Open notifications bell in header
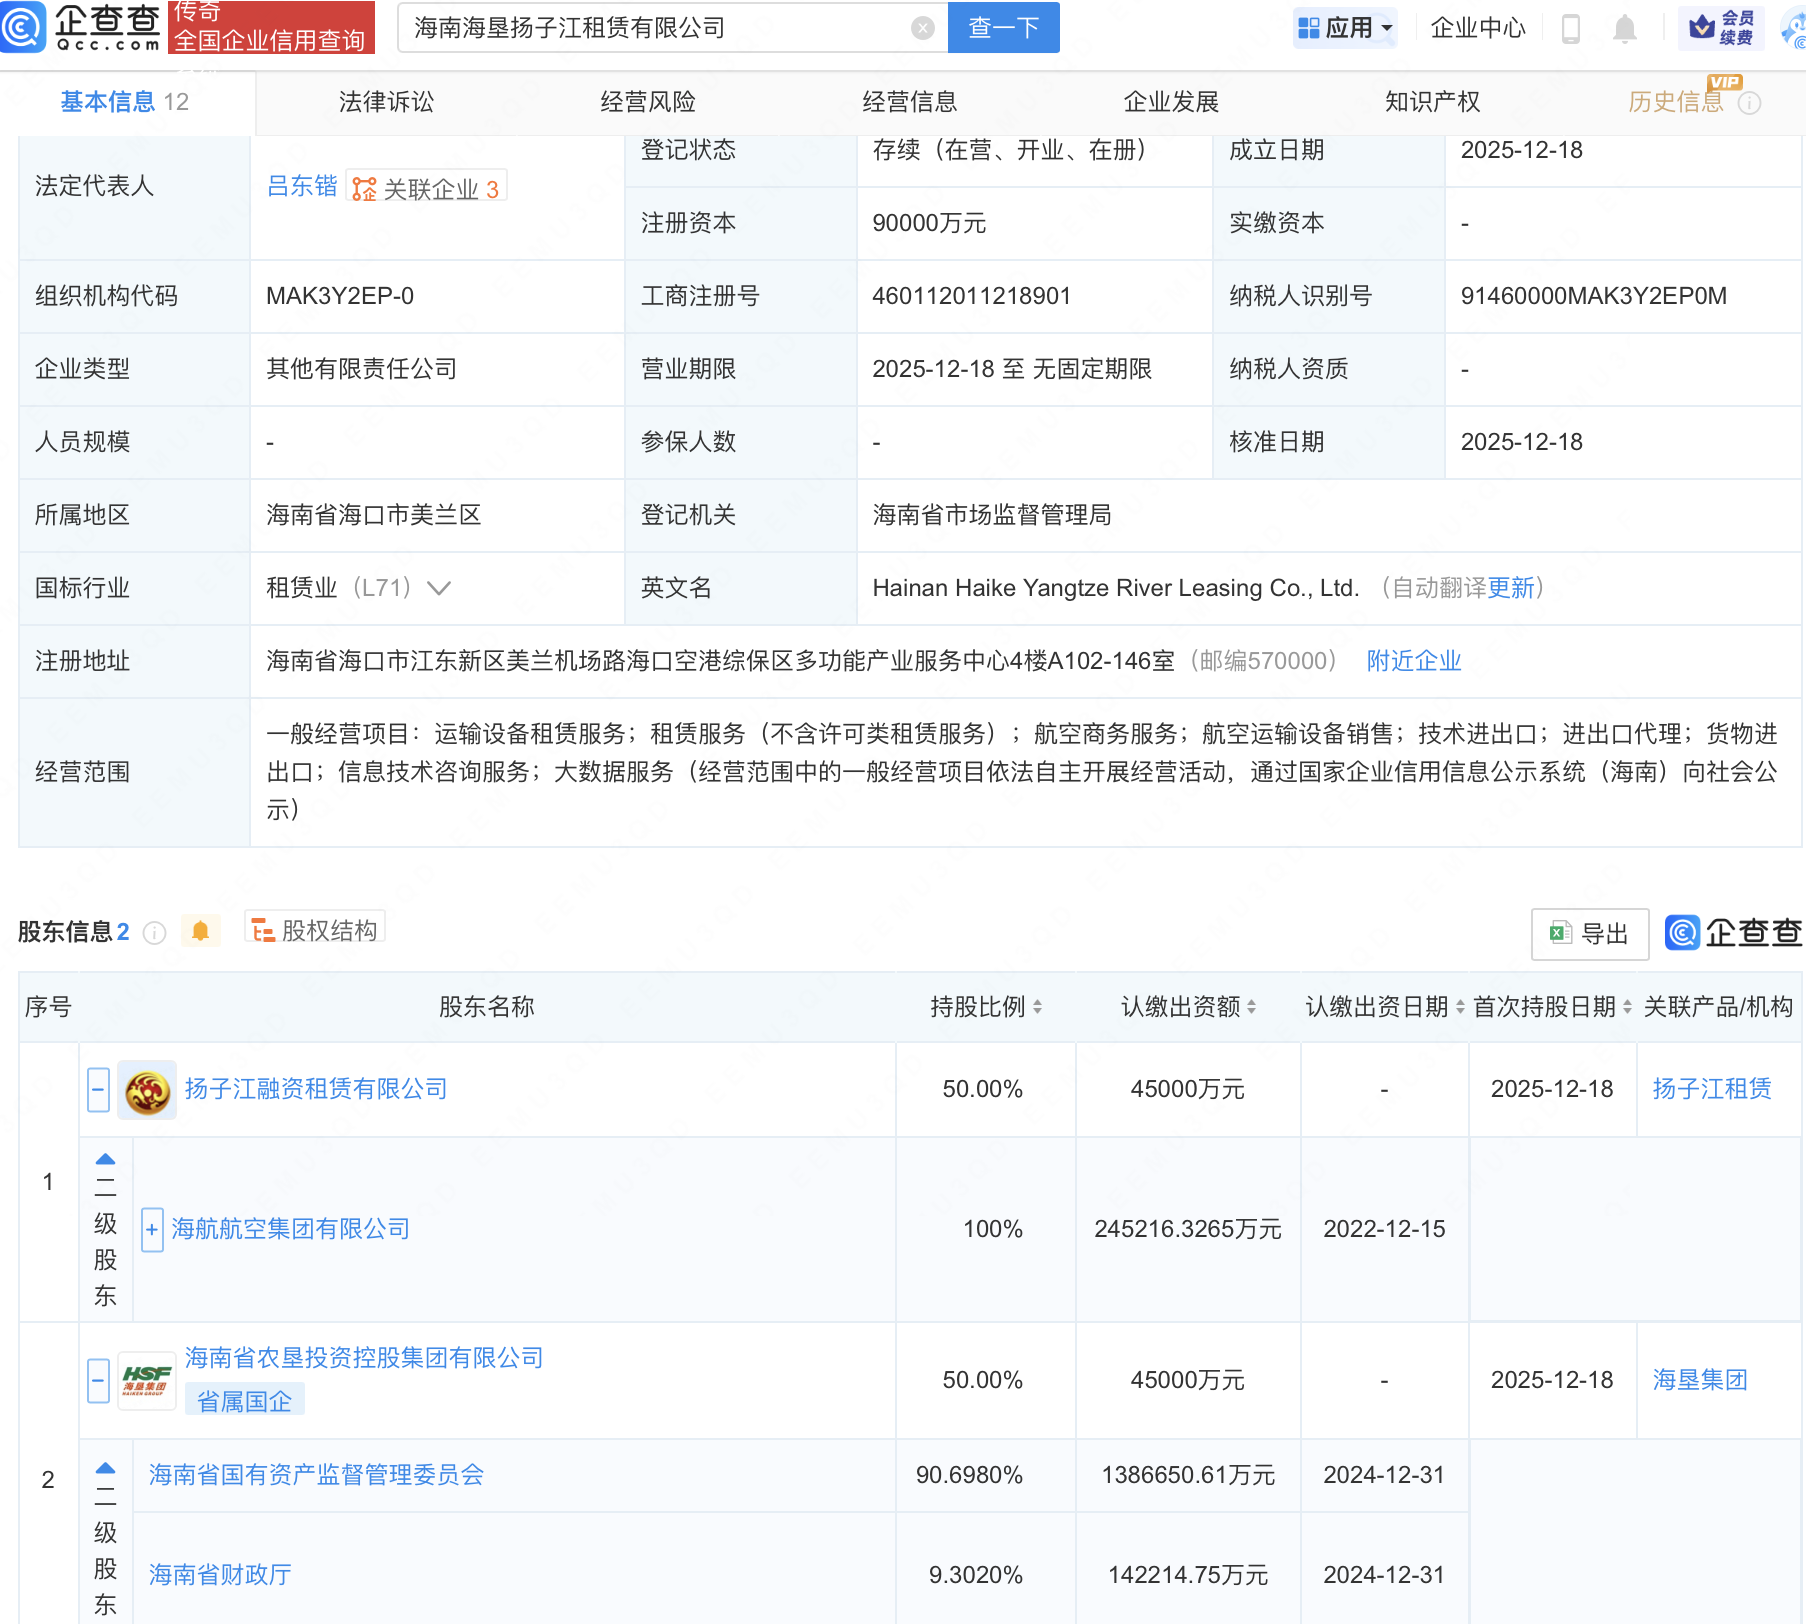 [1624, 29]
